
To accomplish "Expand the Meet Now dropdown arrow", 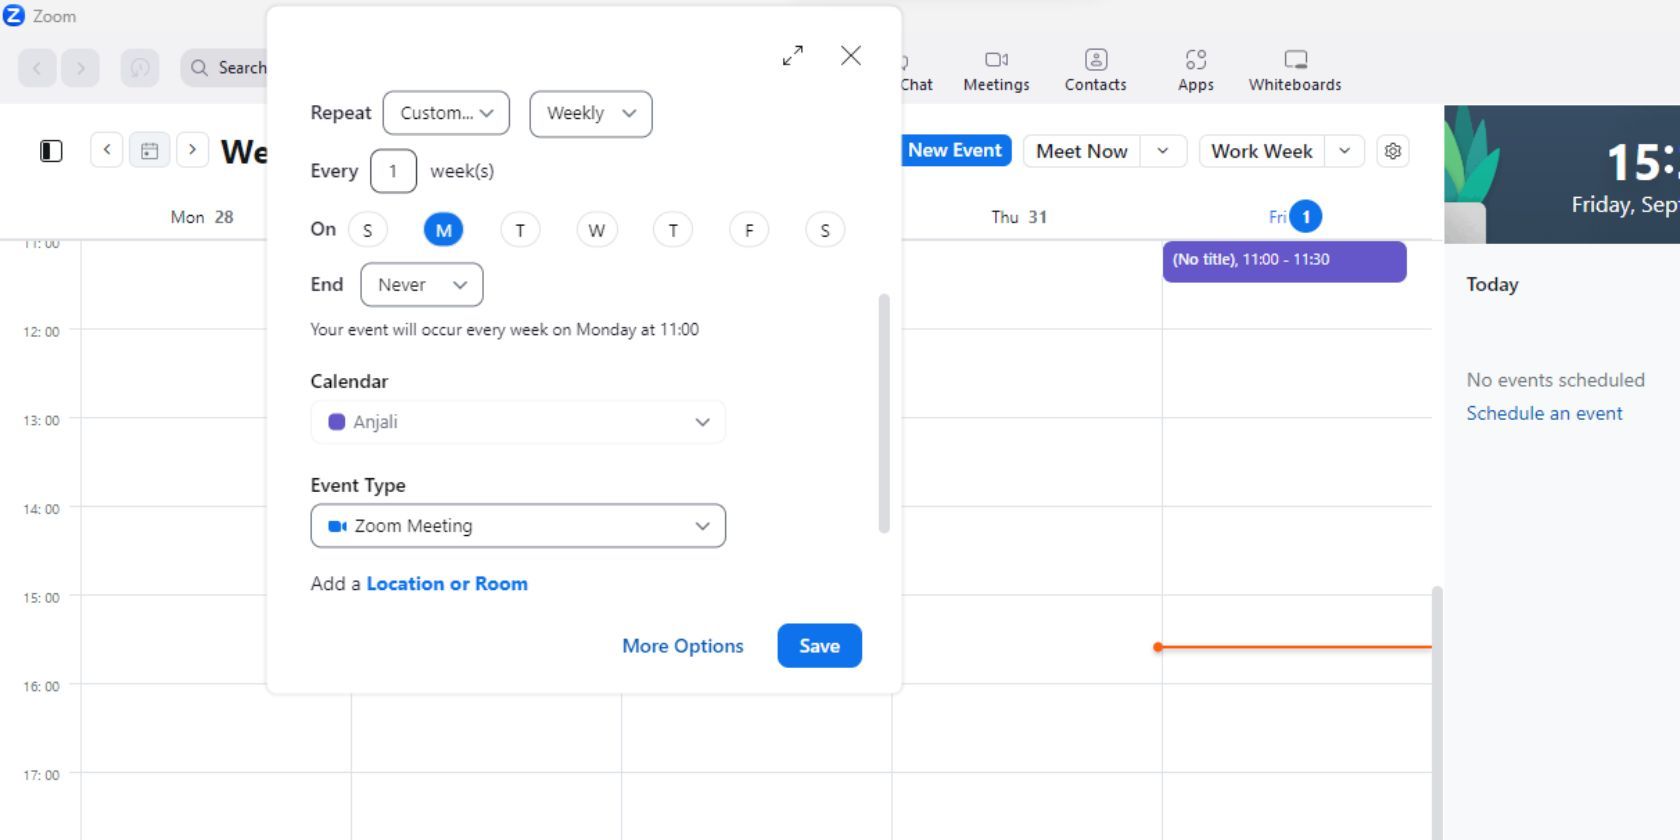I will (1163, 151).
